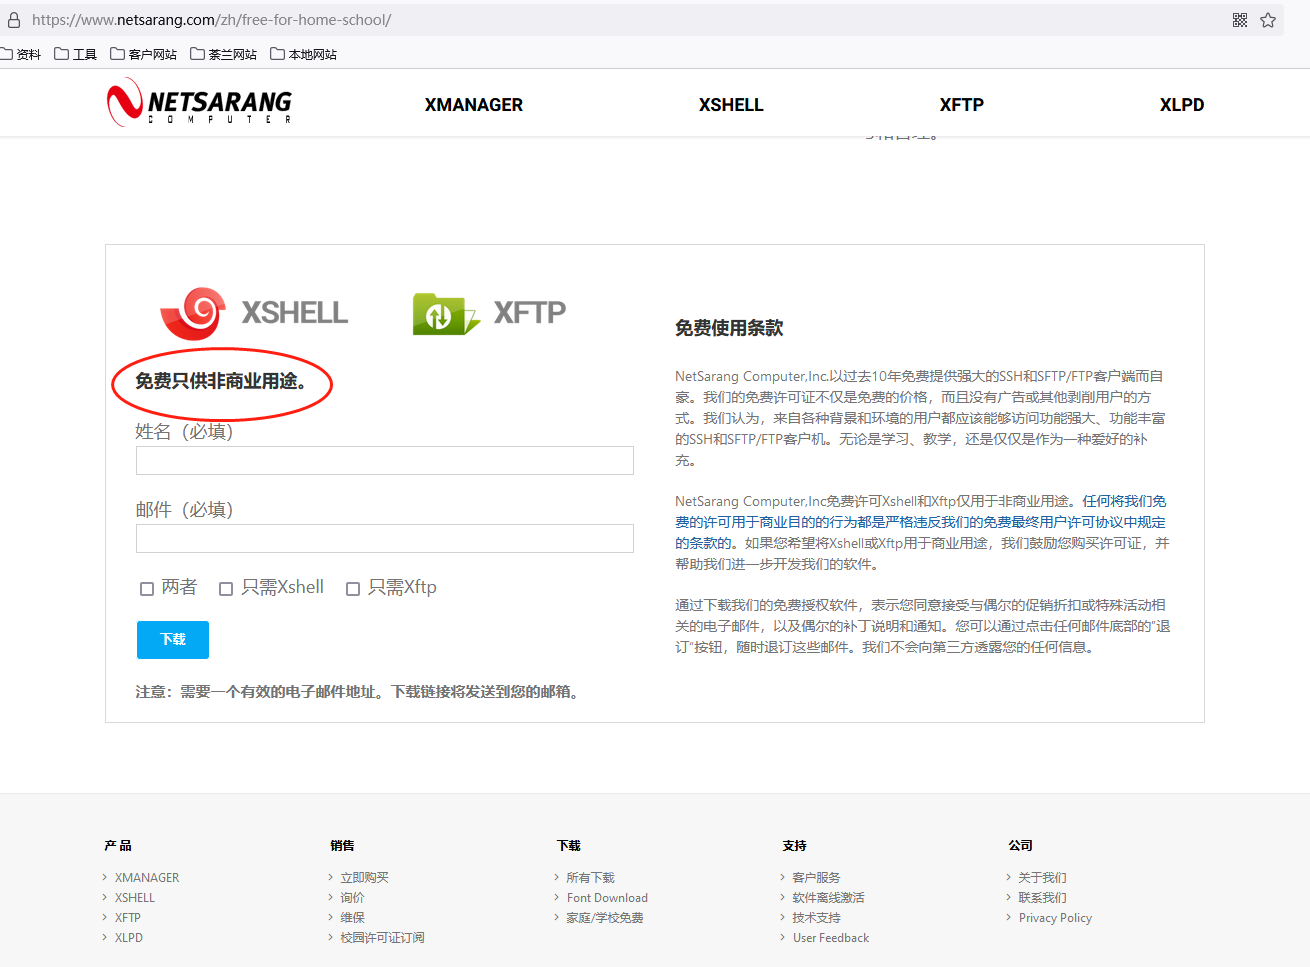1310x967 pixels.
Task: Focus the 姓名 name input field
Action: click(x=385, y=460)
